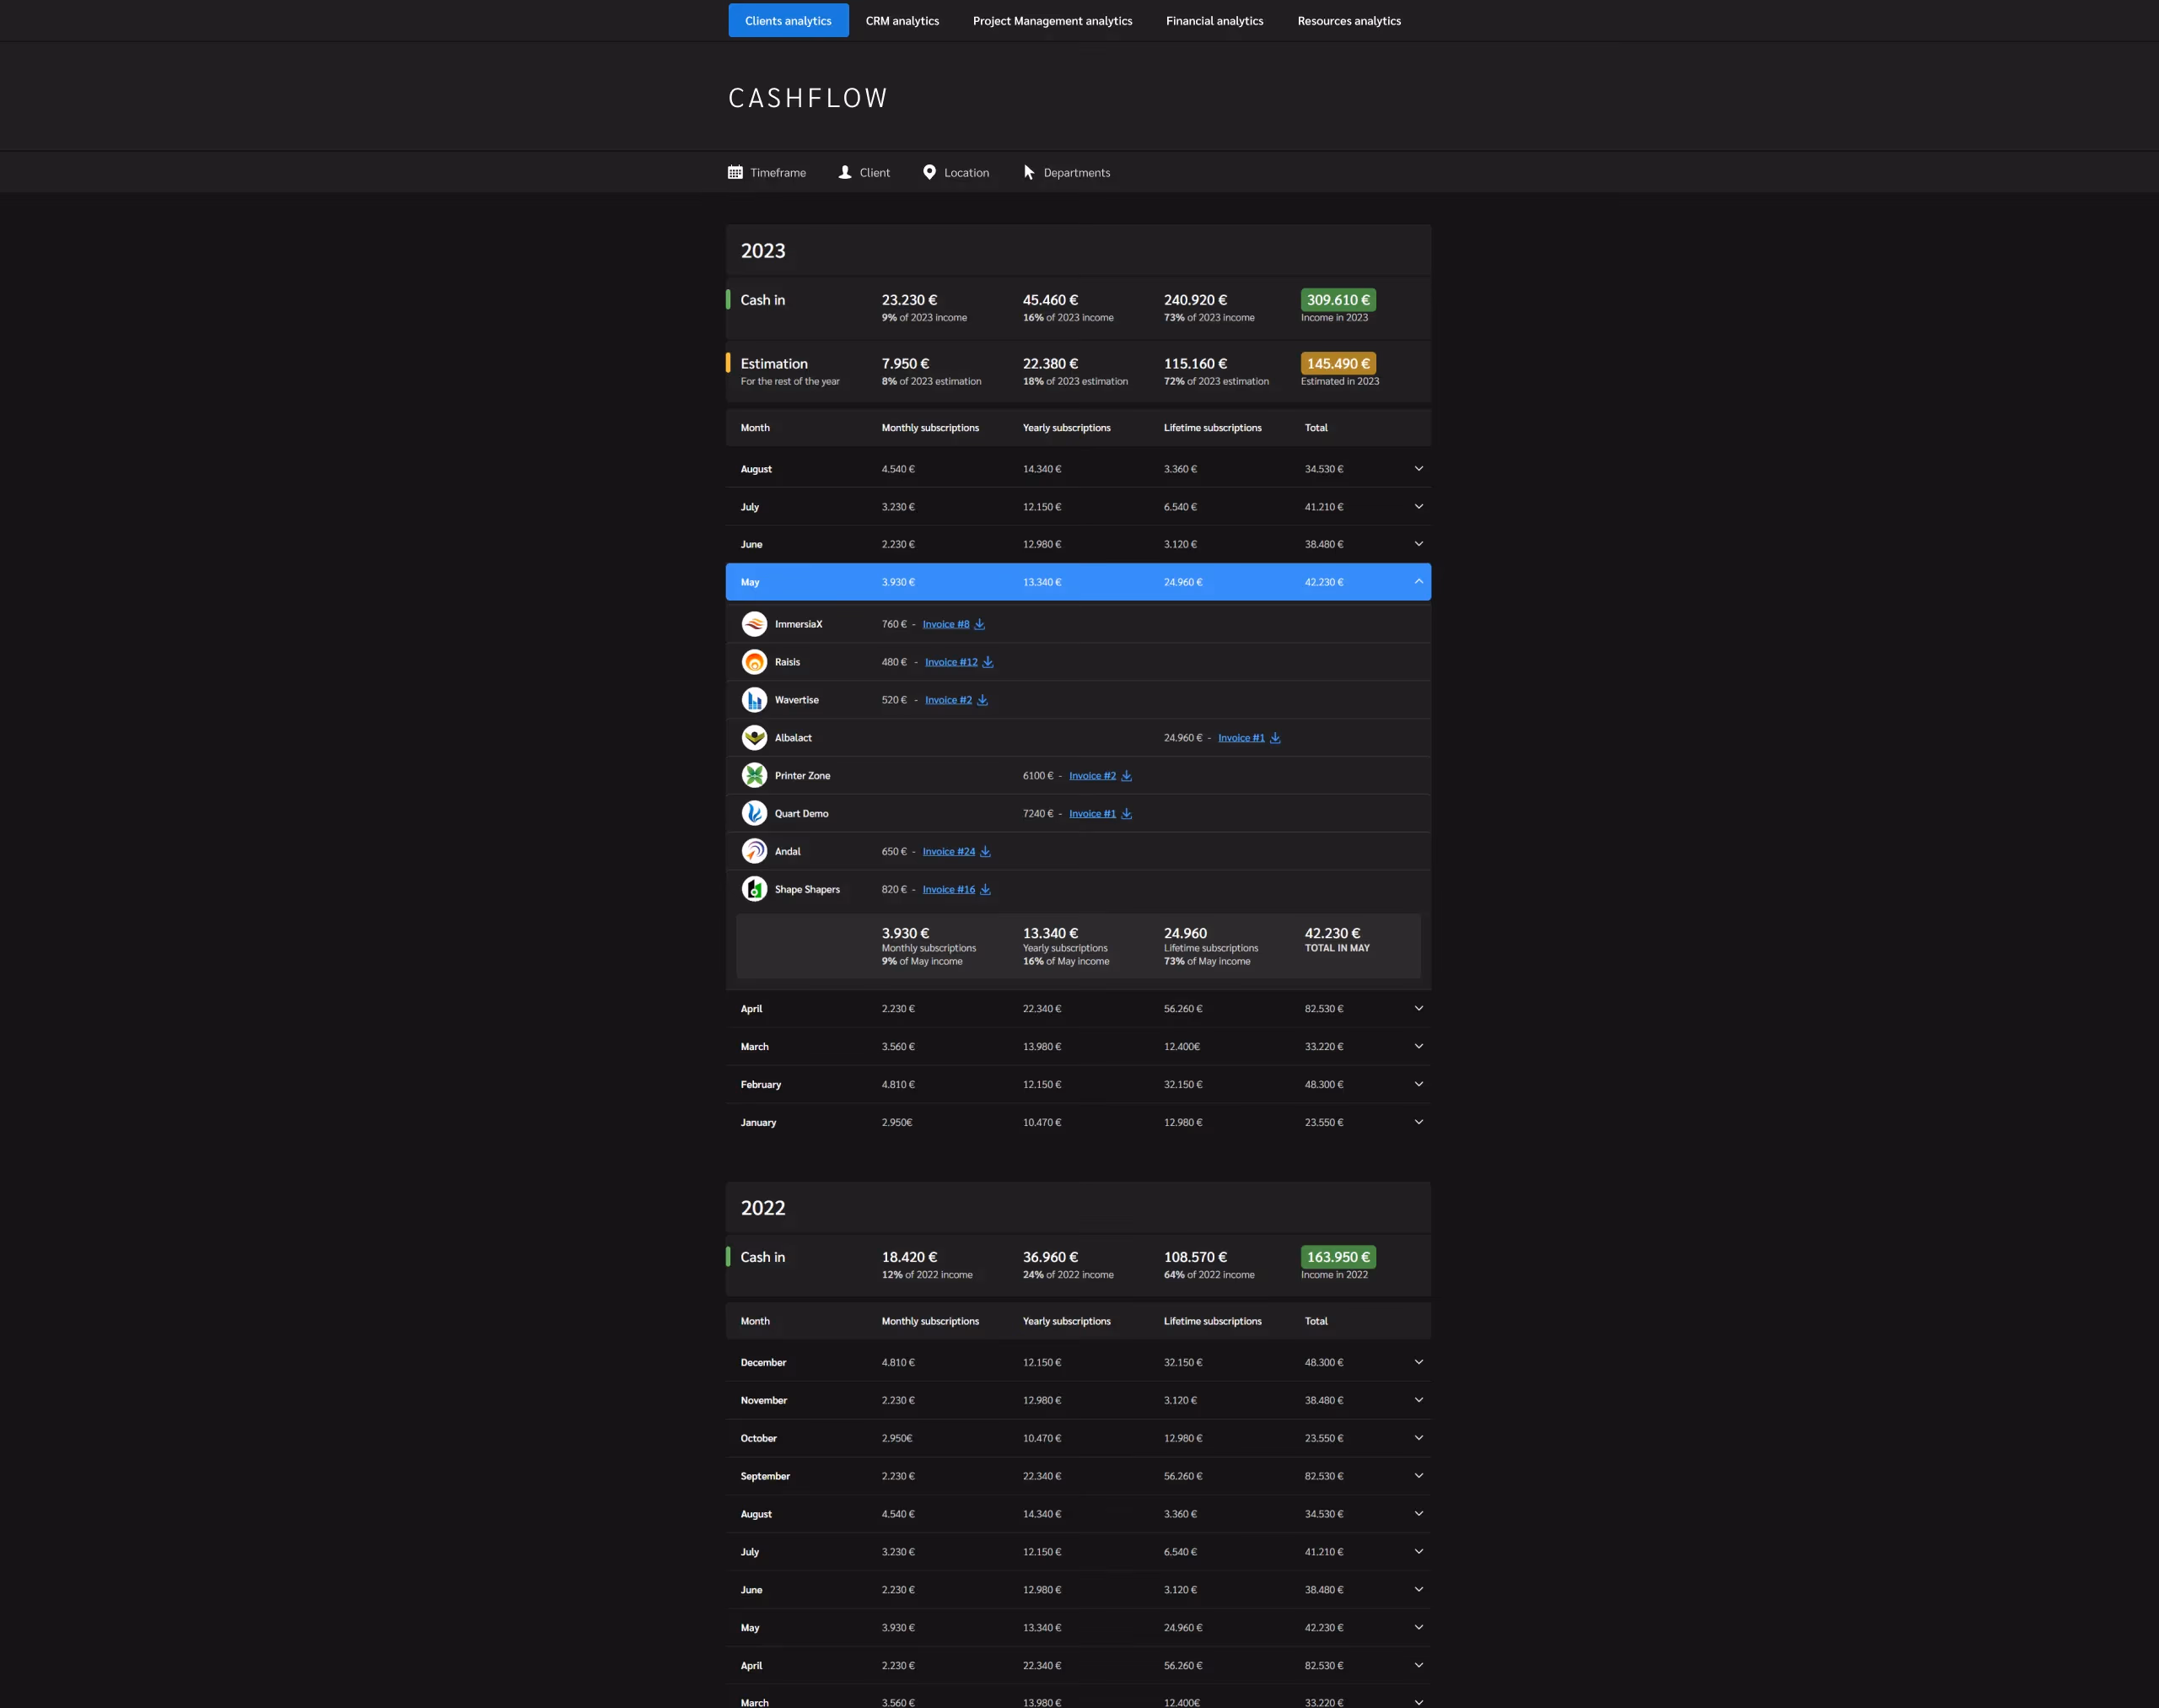The height and width of the screenshot is (1708, 2159).
Task: Download Quart Demo Invoice #1 via arrow icon
Action: [1126, 814]
